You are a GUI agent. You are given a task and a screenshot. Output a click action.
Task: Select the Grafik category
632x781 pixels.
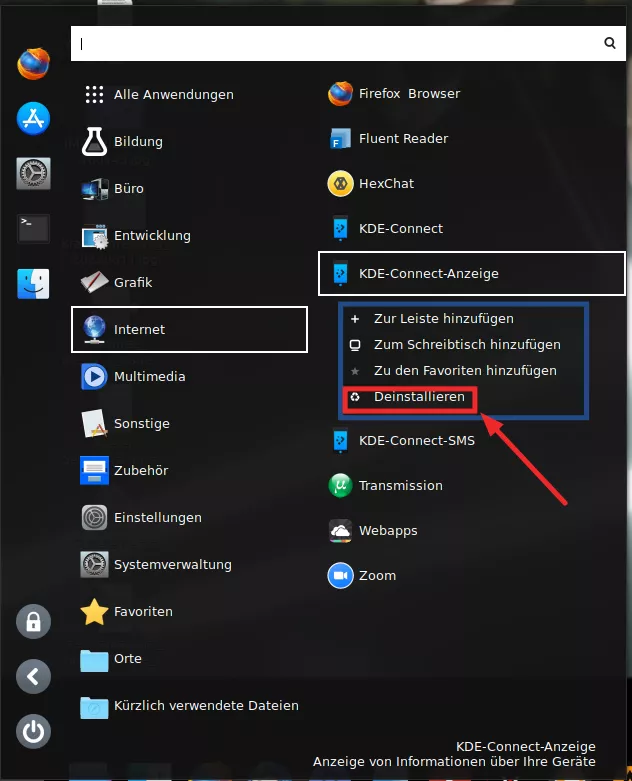tap(189, 282)
